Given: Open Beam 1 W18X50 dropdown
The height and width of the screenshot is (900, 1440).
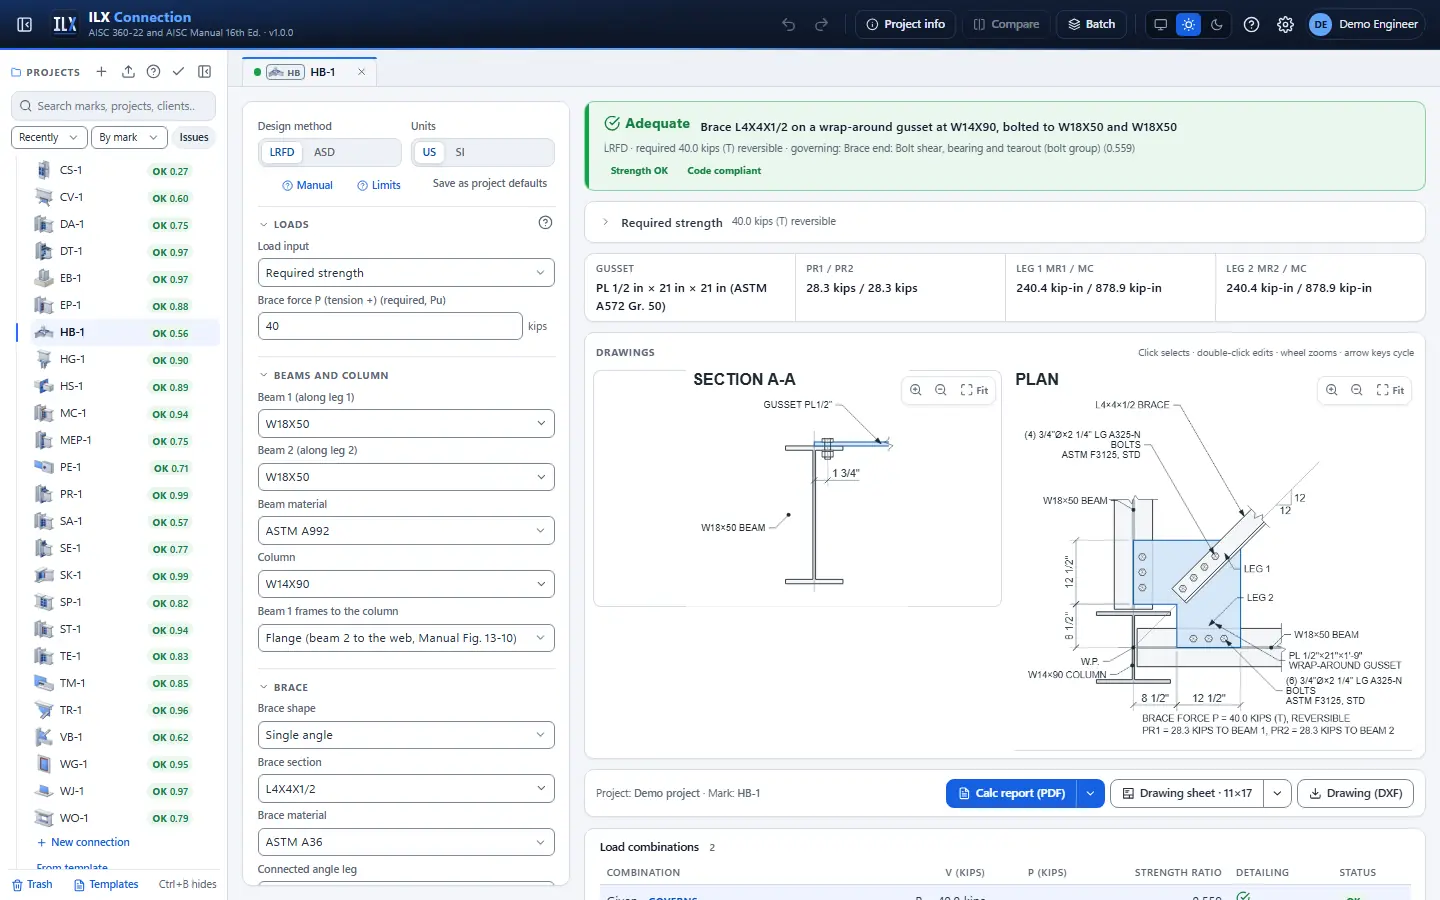Looking at the screenshot, I should [406, 424].
